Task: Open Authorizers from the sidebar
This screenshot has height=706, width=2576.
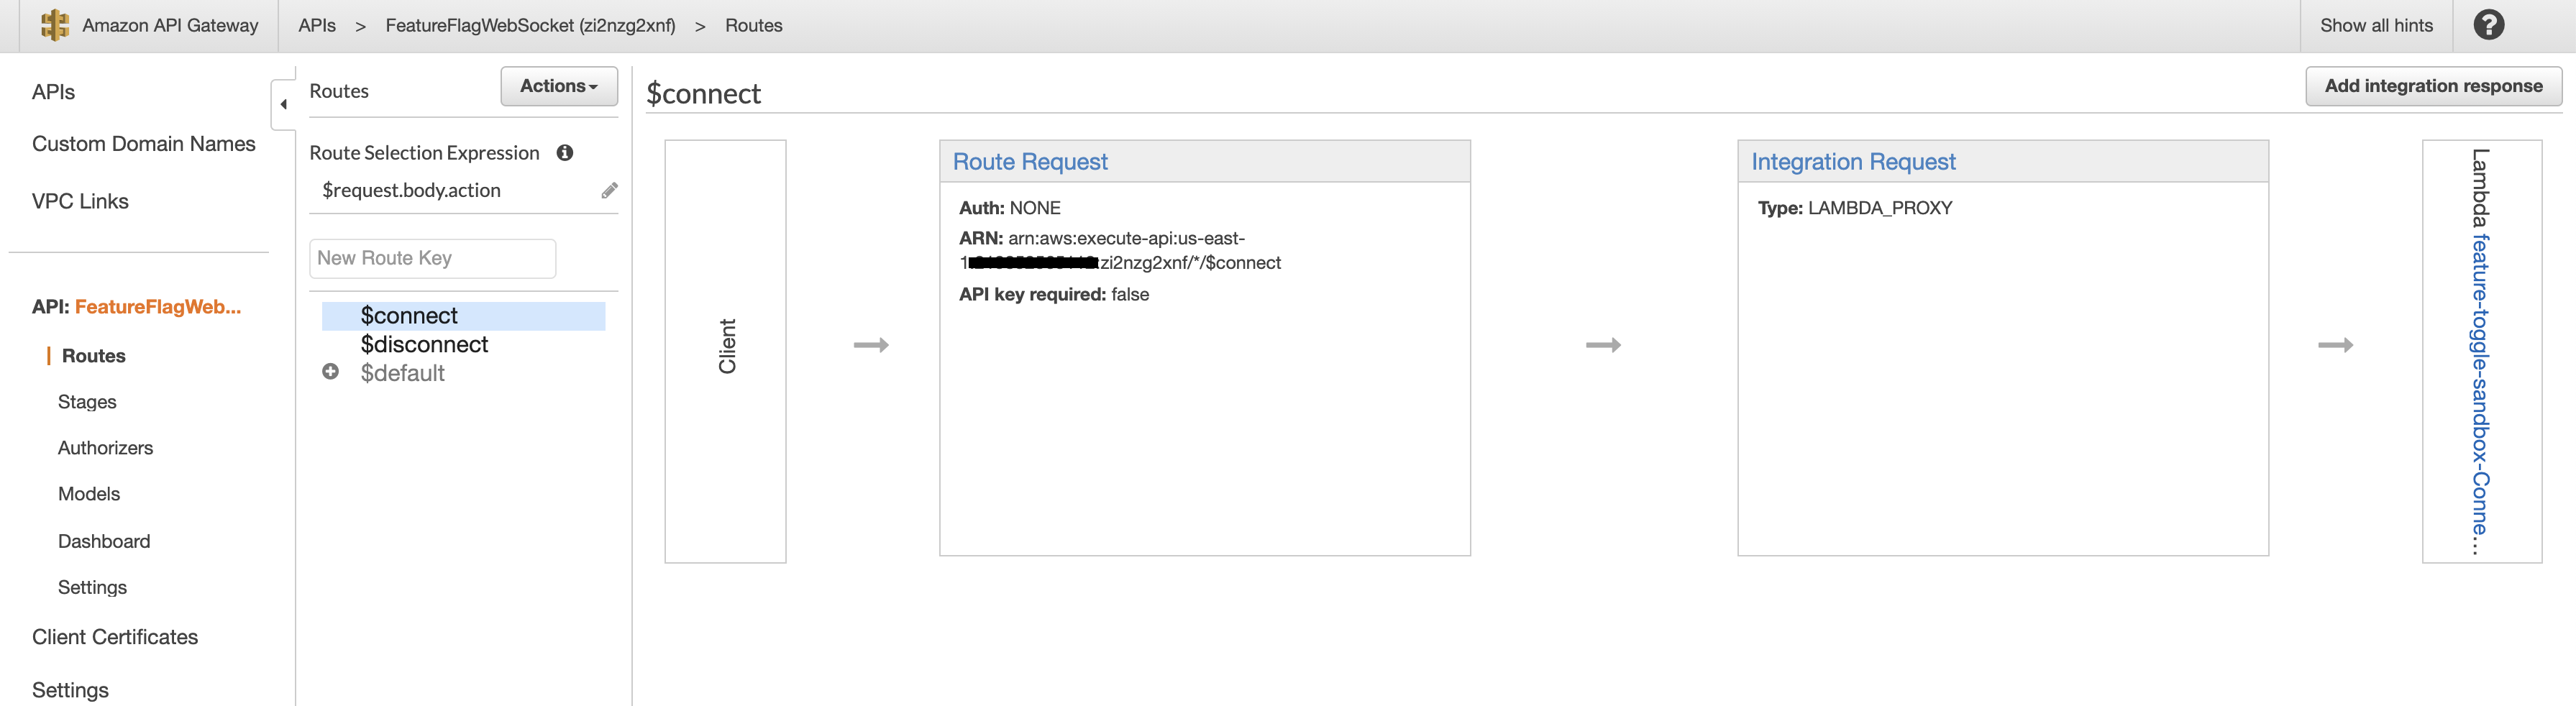Action: (x=104, y=447)
